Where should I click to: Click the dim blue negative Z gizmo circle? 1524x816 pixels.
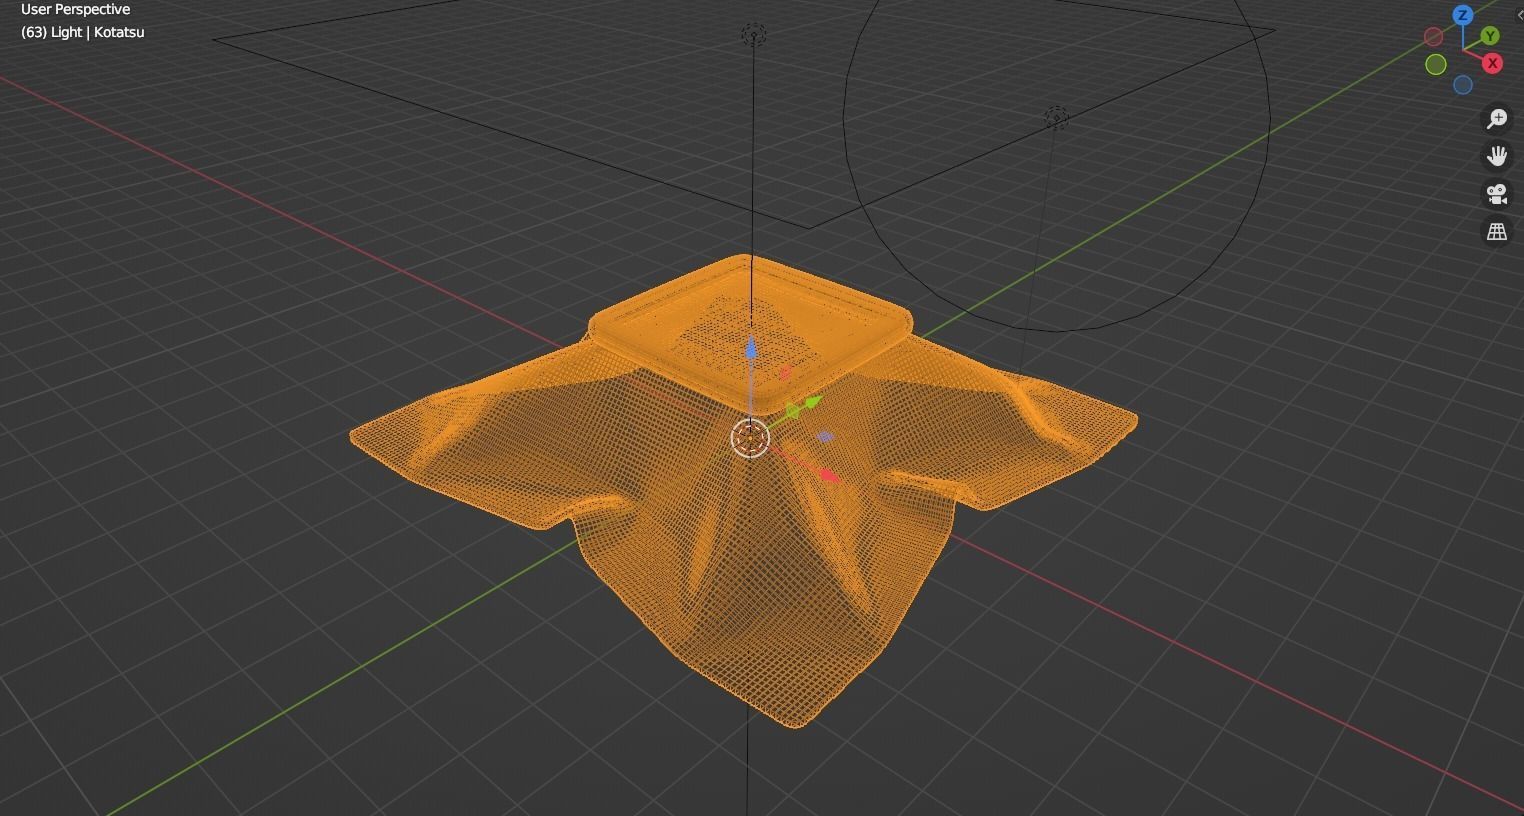pos(1463,85)
